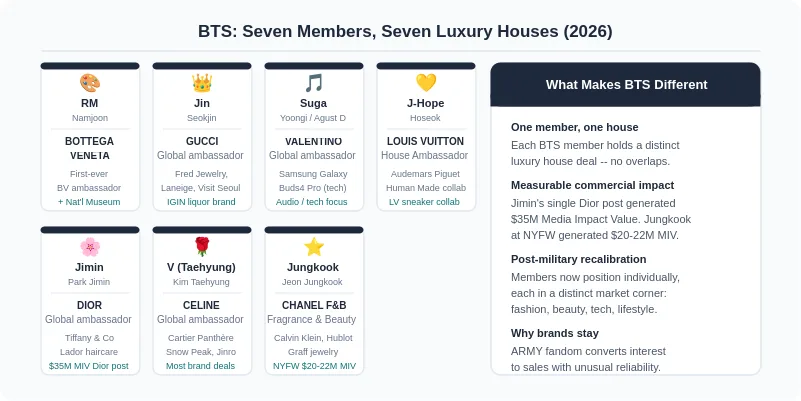Click the gold star icon above Jungkook
This screenshot has width=801, height=401.
(314, 247)
